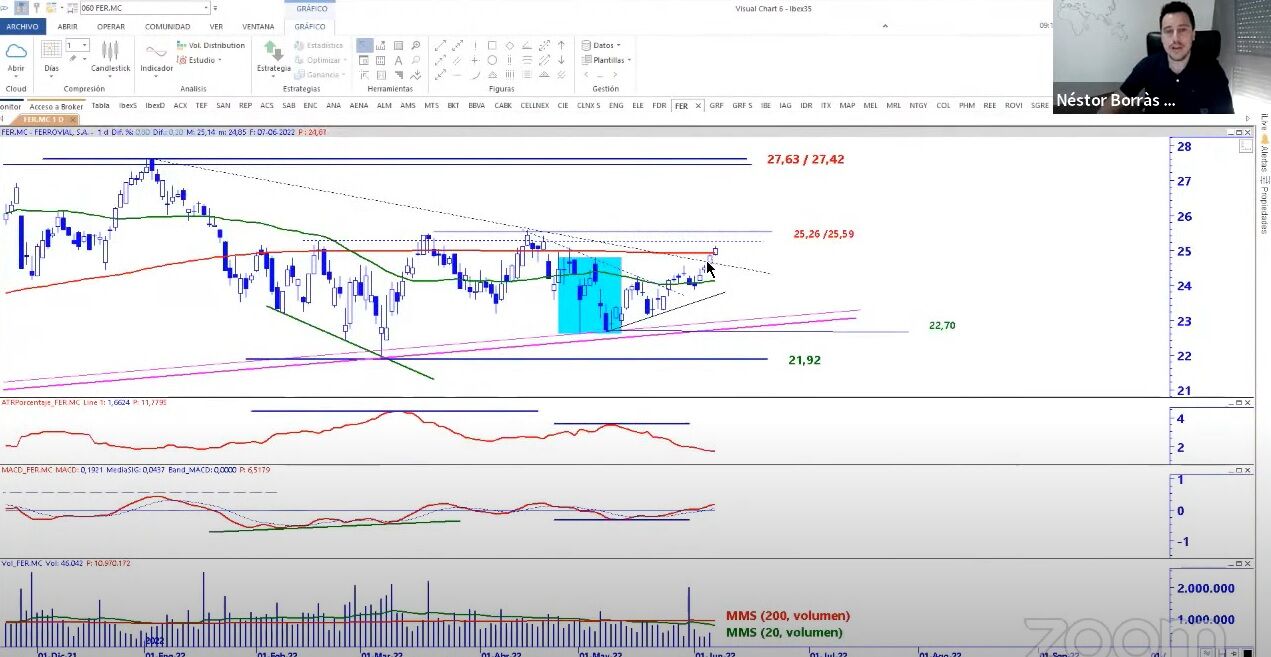The image size is (1271, 657).
Task: Expand the Plantillas dropdown
Action: [607, 60]
